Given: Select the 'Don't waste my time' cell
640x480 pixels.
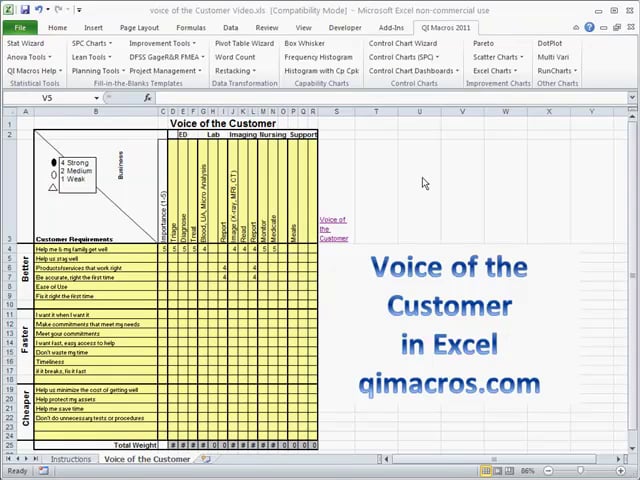Looking at the screenshot, I should click(x=96, y=352).
